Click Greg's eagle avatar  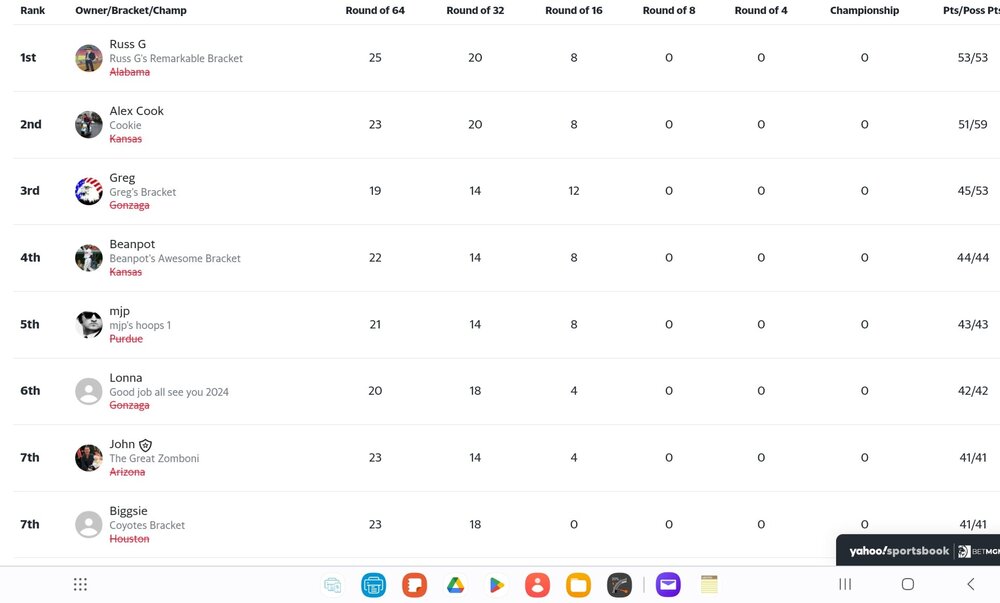point(89,191)
